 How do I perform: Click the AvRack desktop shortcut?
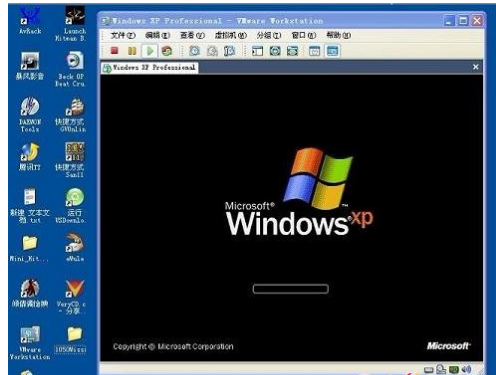(30, 20)
